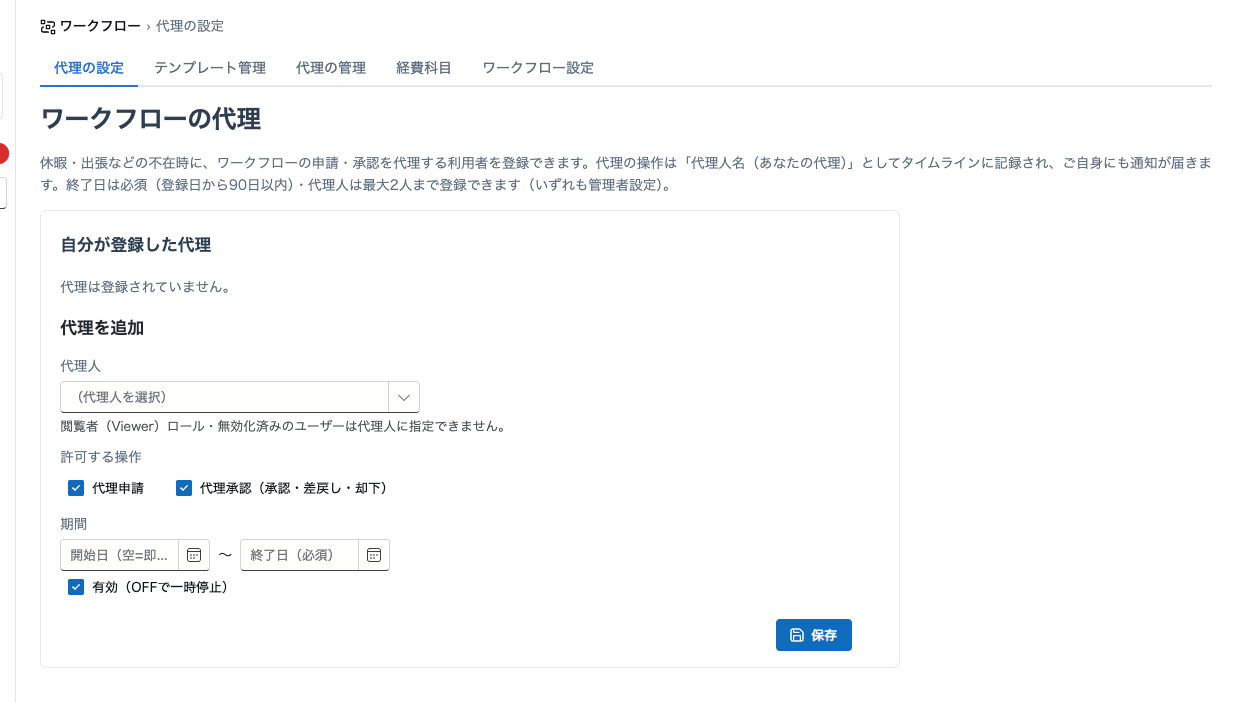Click the red notification badge in the sidebar
This screenshot has width=1236, height=703.
3,153
